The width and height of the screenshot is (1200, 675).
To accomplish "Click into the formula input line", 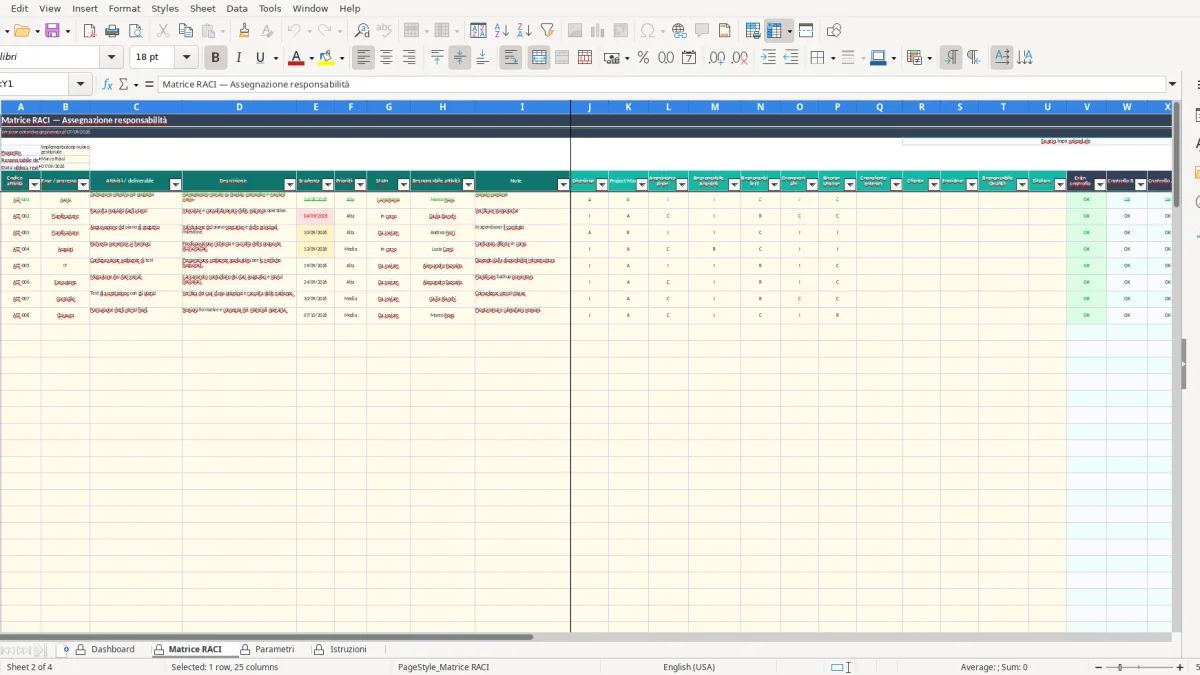I will 661,85.
